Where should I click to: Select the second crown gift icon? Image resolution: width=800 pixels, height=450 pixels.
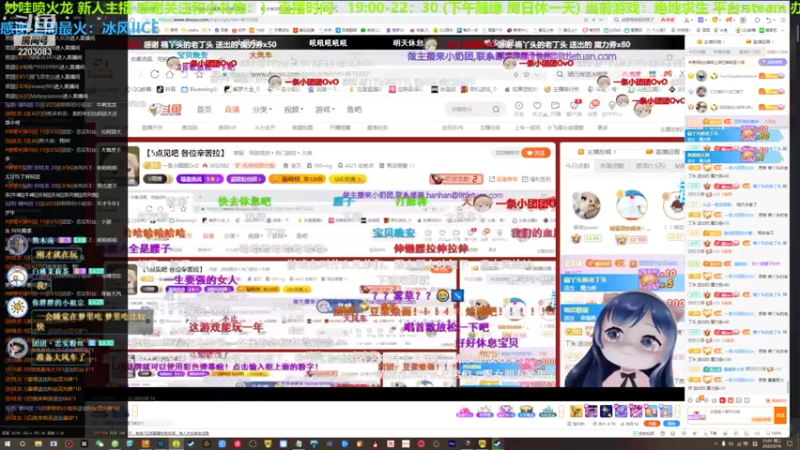485,411
